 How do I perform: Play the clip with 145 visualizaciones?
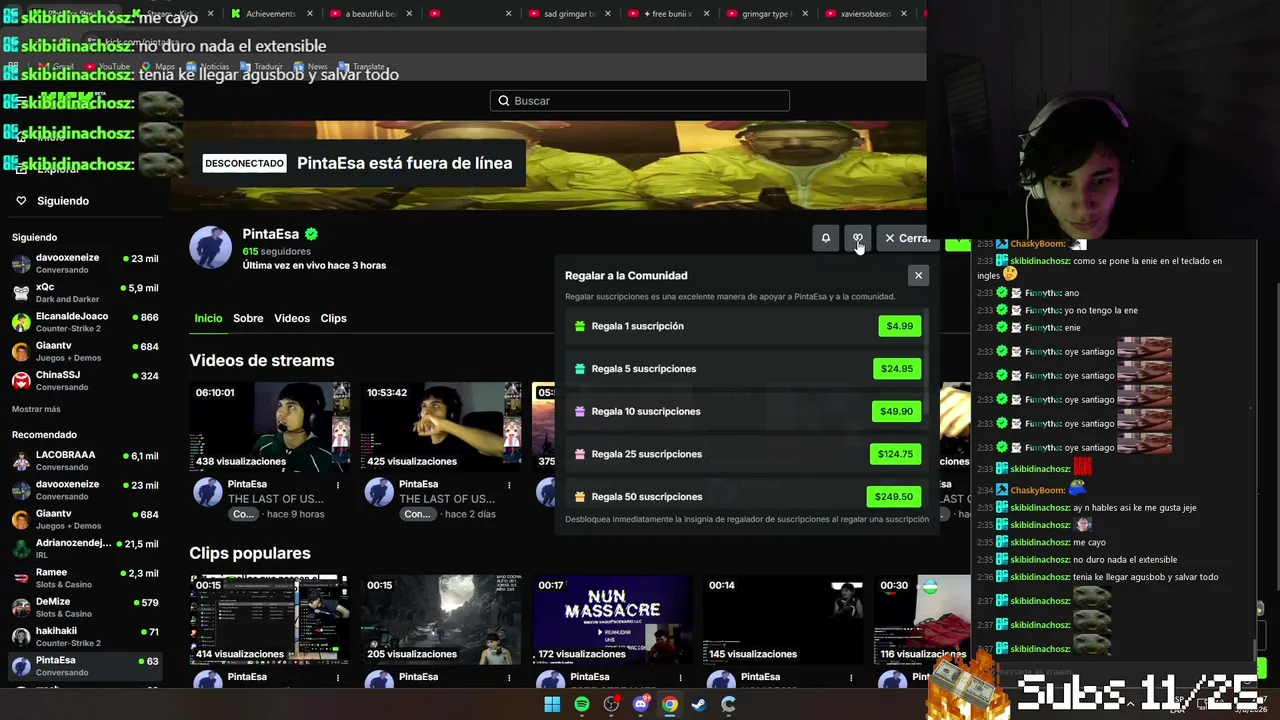click(783, 620)
